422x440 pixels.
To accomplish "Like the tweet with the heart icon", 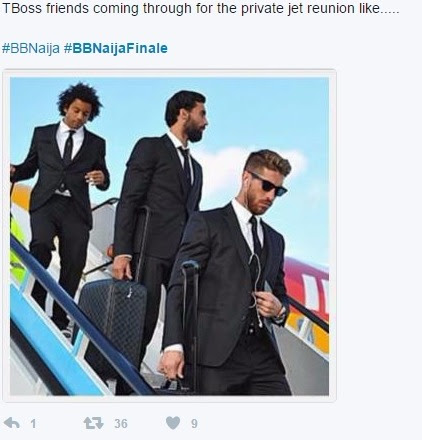I will point(173,423).
